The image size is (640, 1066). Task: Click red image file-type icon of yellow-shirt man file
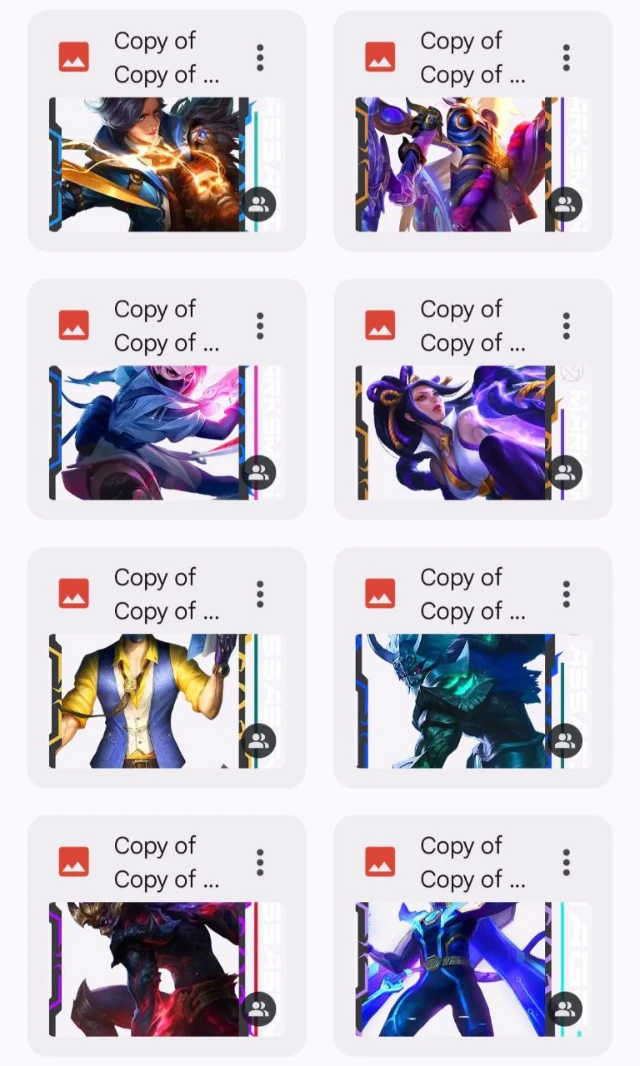coord(74,594)
